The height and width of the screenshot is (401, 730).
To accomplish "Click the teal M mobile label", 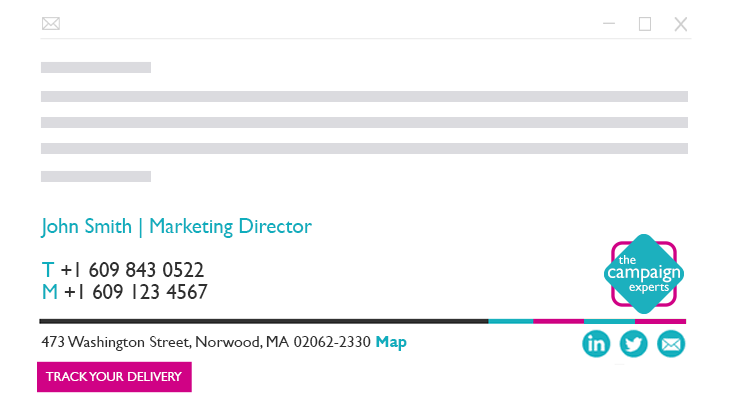I will coord(50,292).
